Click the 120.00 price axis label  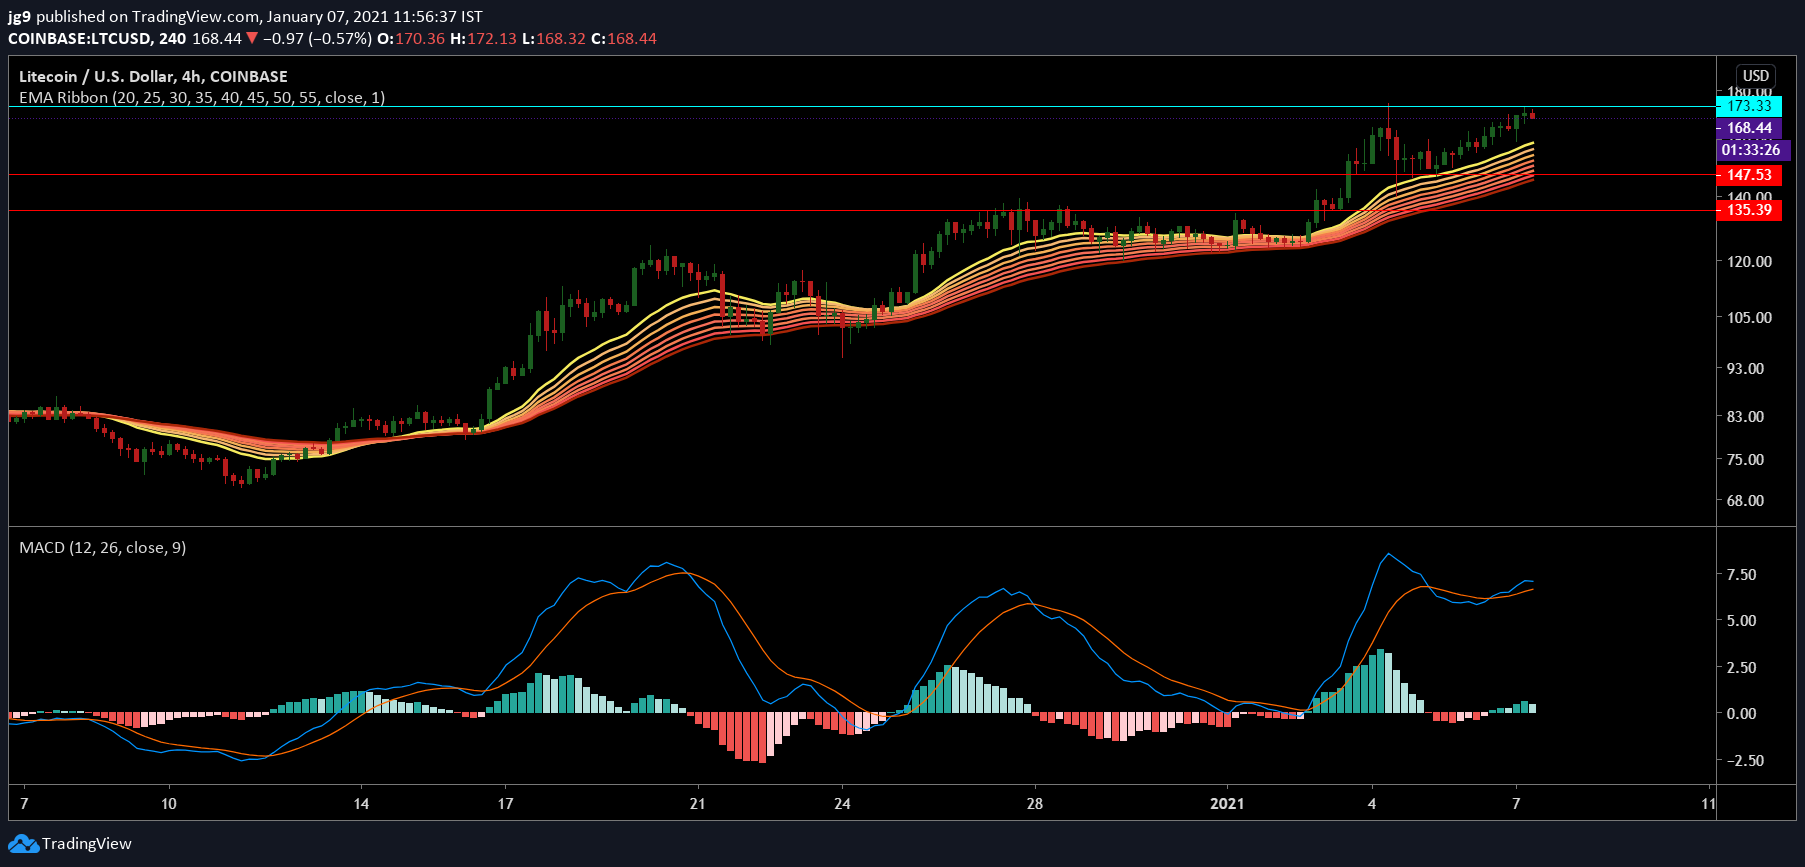tap(1749, 262)
